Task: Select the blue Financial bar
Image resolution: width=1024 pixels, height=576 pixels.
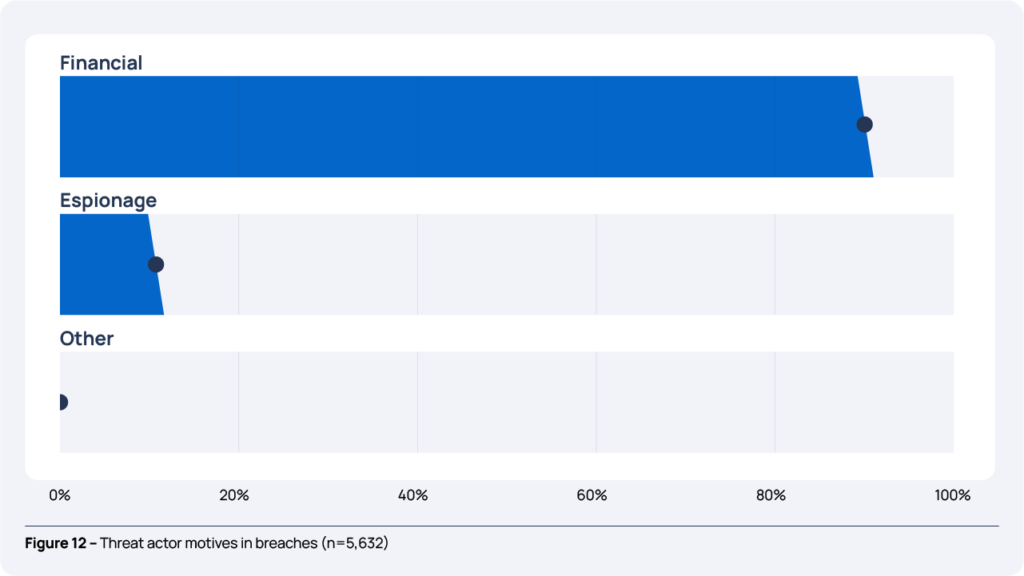Action: click(450, 127)
